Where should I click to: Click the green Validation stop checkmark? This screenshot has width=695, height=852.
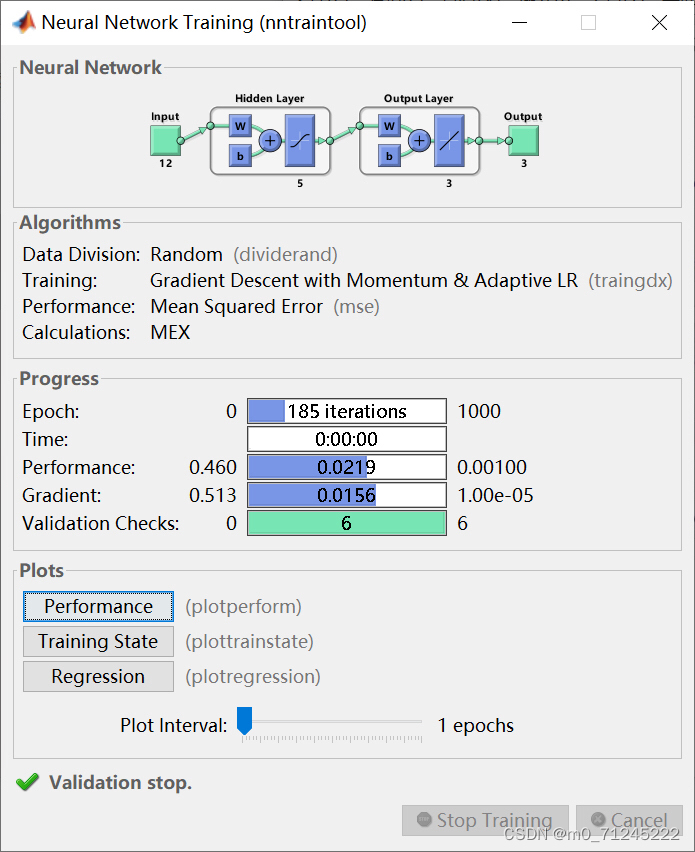click(27, 782)
